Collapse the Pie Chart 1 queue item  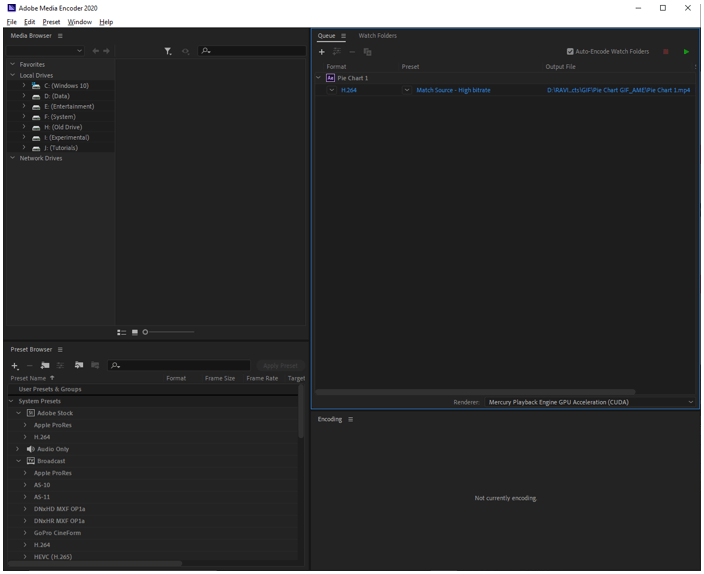pyautogui.click(x=318, y=78)
